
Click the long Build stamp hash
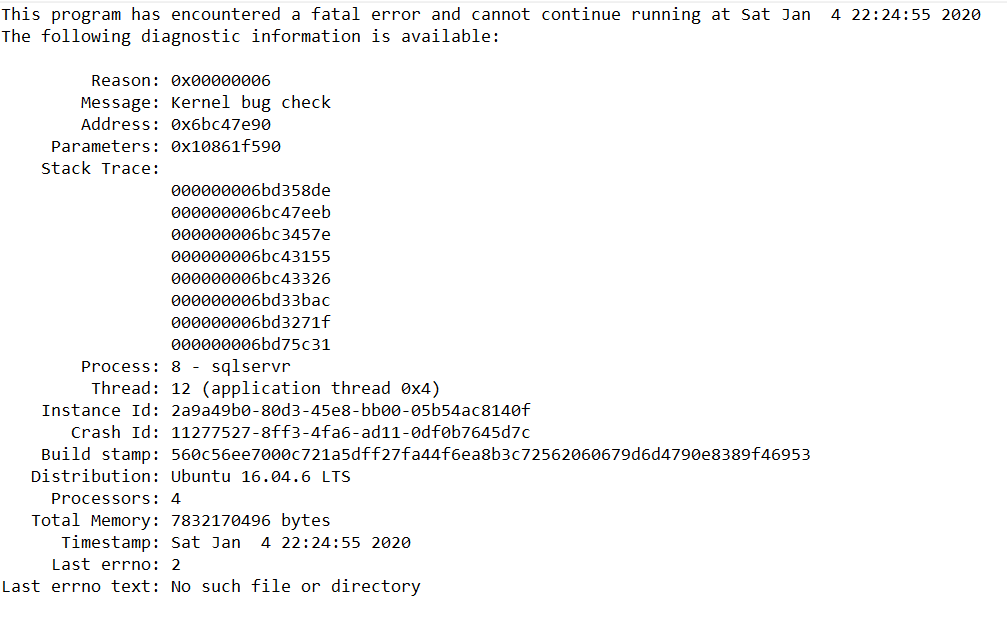click(490, 454)
